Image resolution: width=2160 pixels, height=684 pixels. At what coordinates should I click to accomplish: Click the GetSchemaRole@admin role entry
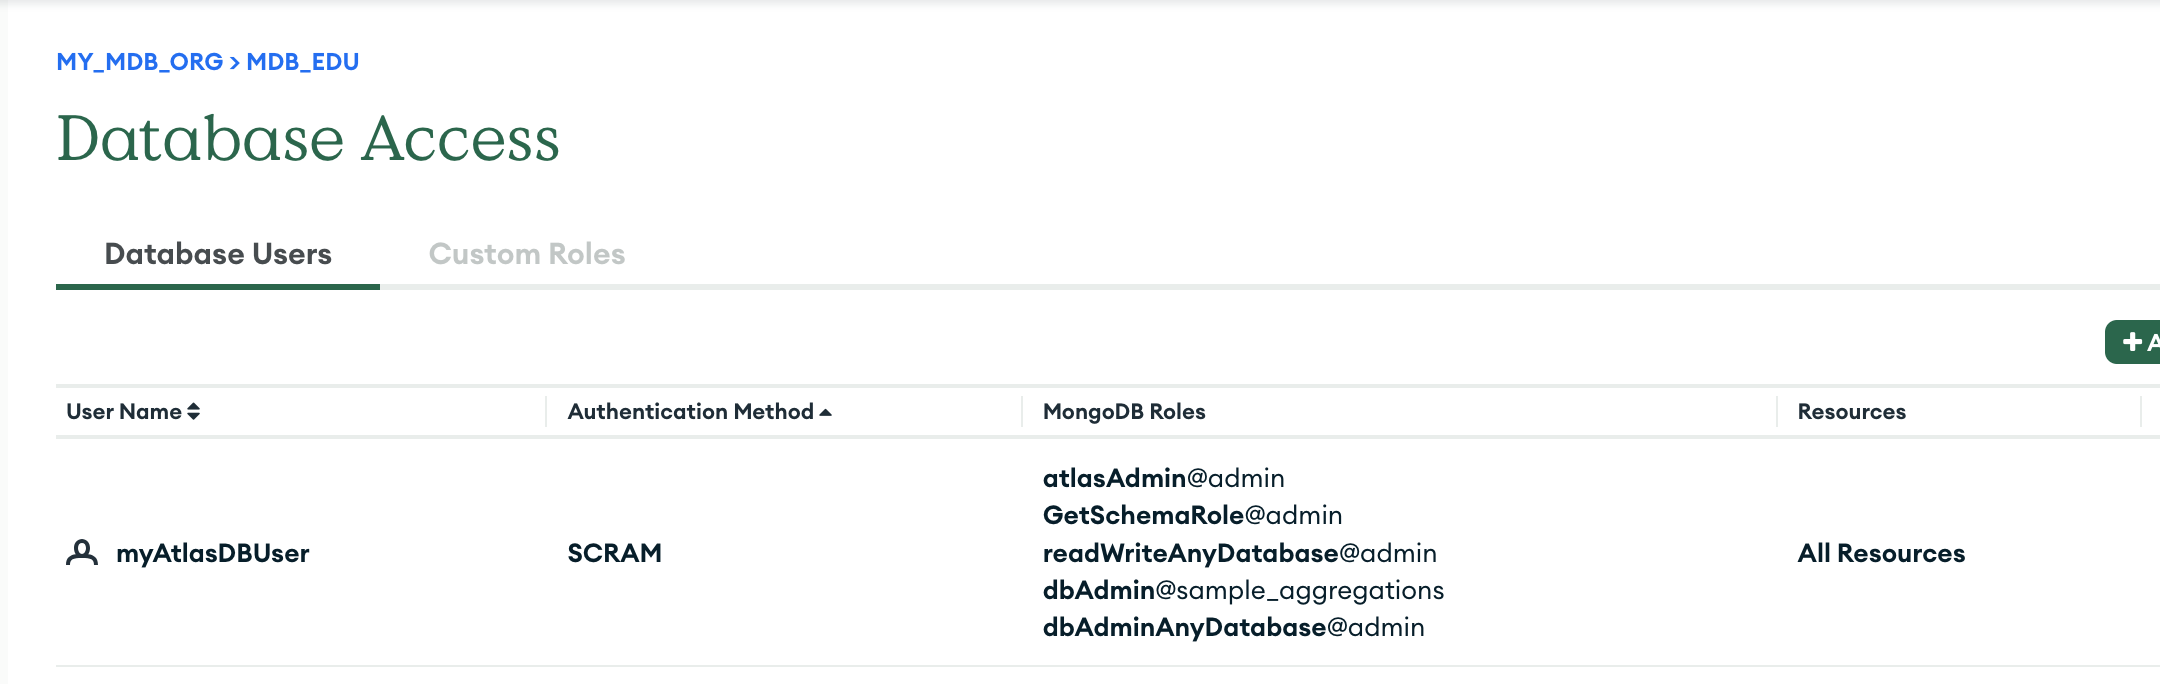click(x=1192, y=515)
